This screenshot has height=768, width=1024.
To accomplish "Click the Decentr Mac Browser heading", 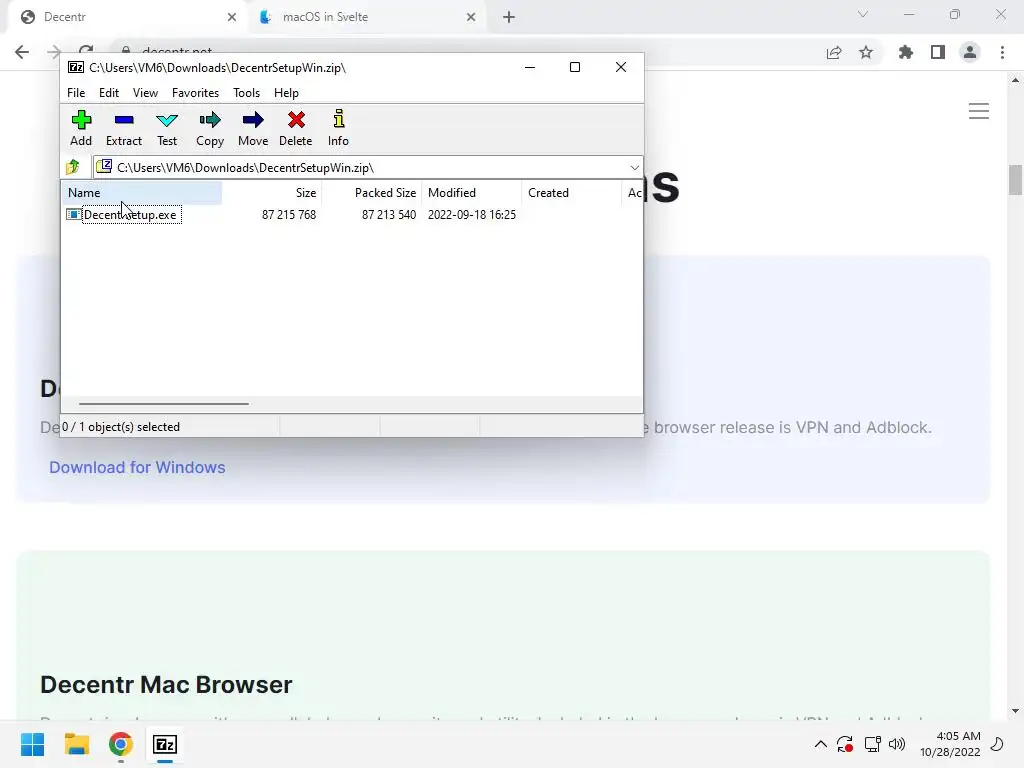I will pyautogui.click(x=166, y=684).
